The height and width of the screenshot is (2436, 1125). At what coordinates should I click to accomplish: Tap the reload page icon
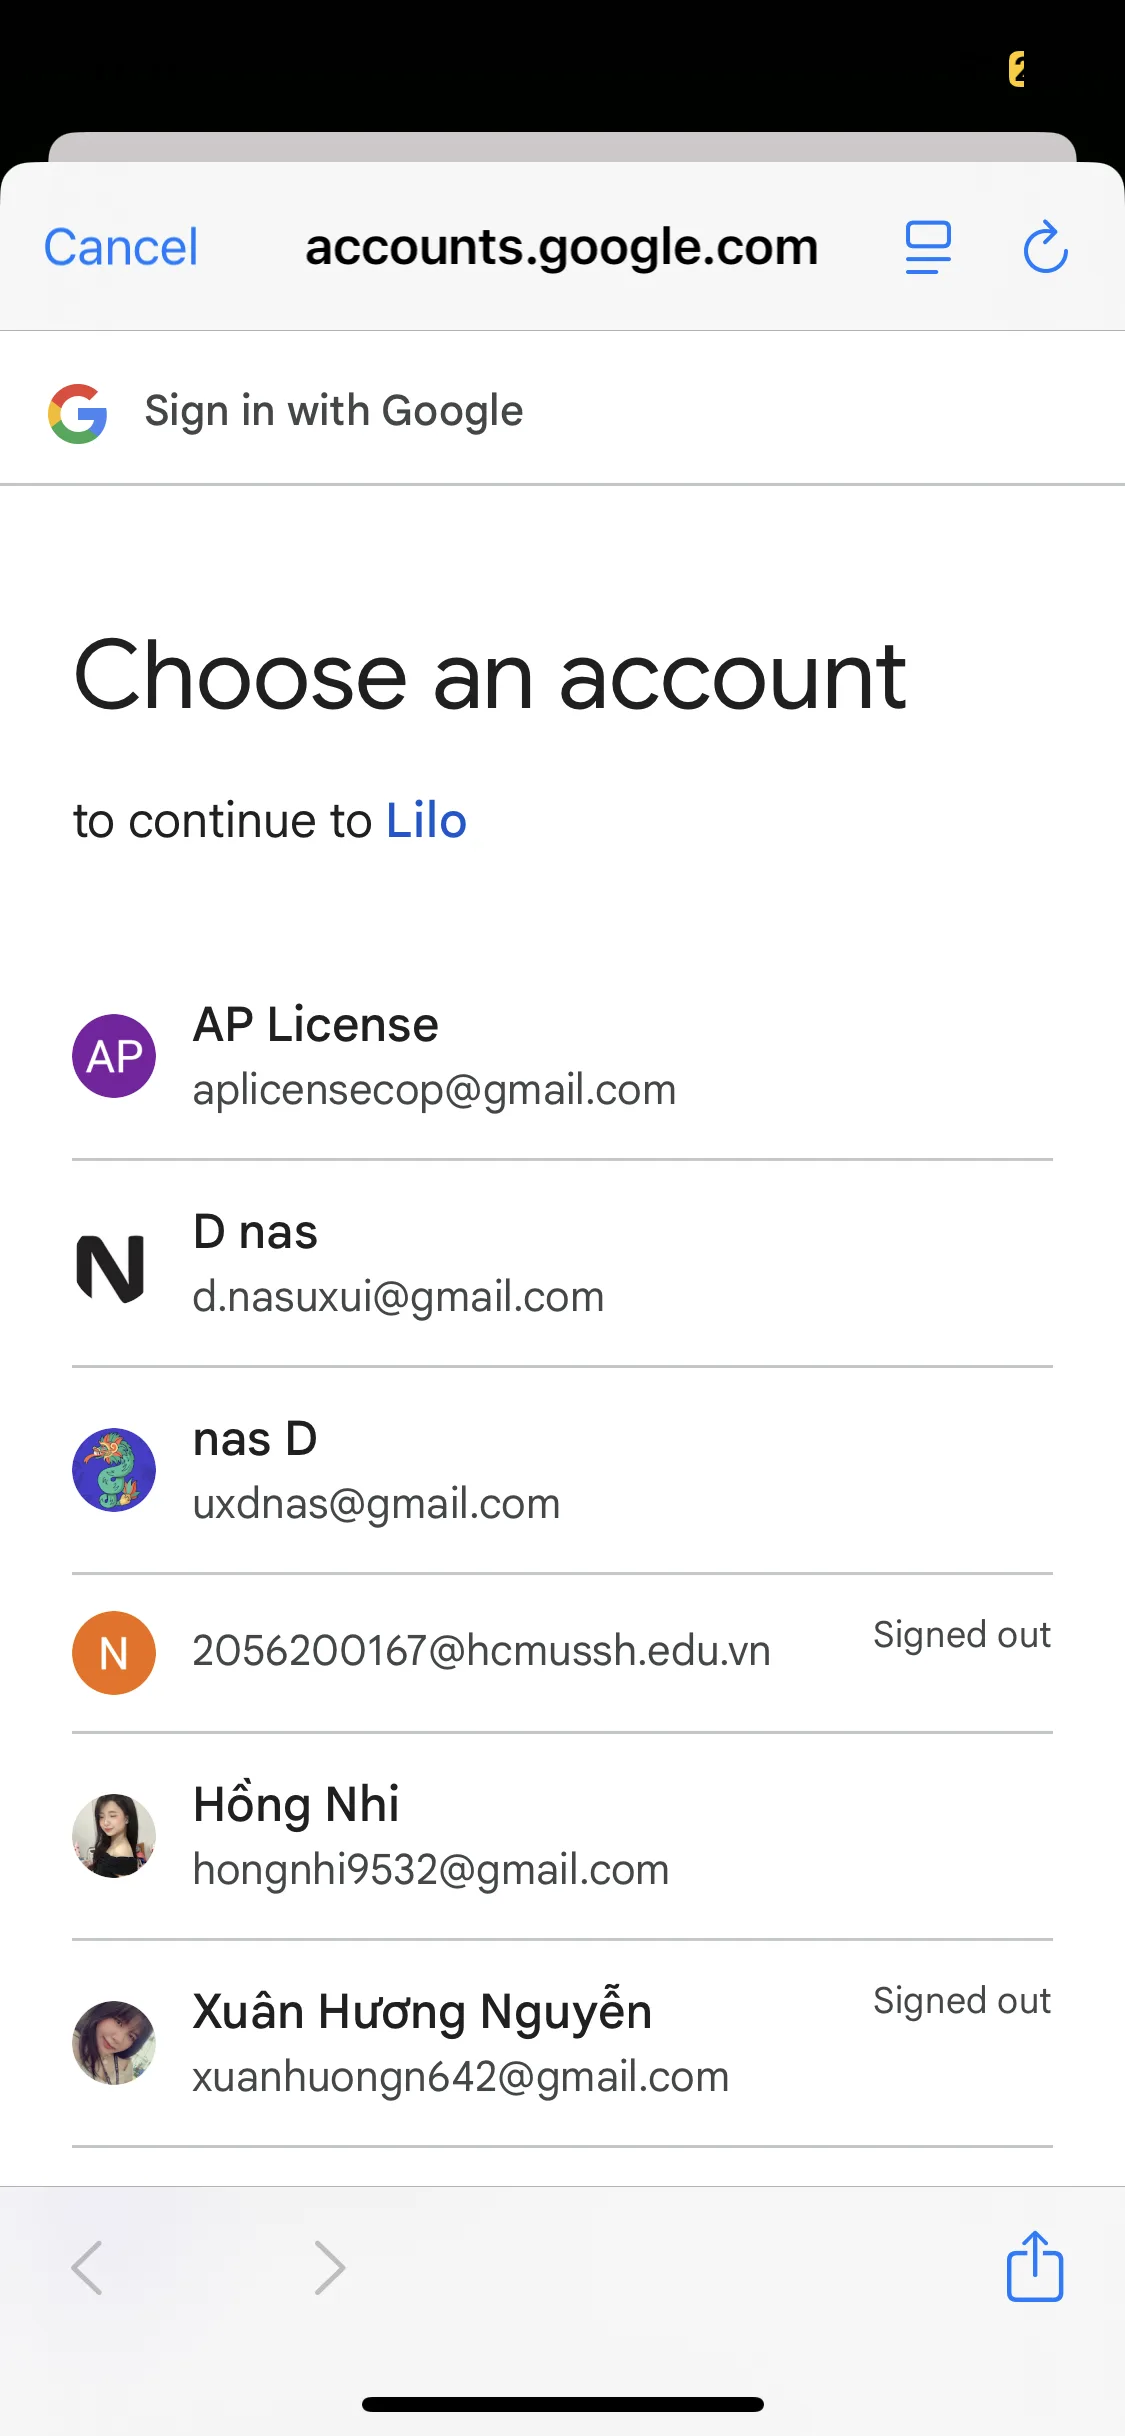tap(1046, 247)
